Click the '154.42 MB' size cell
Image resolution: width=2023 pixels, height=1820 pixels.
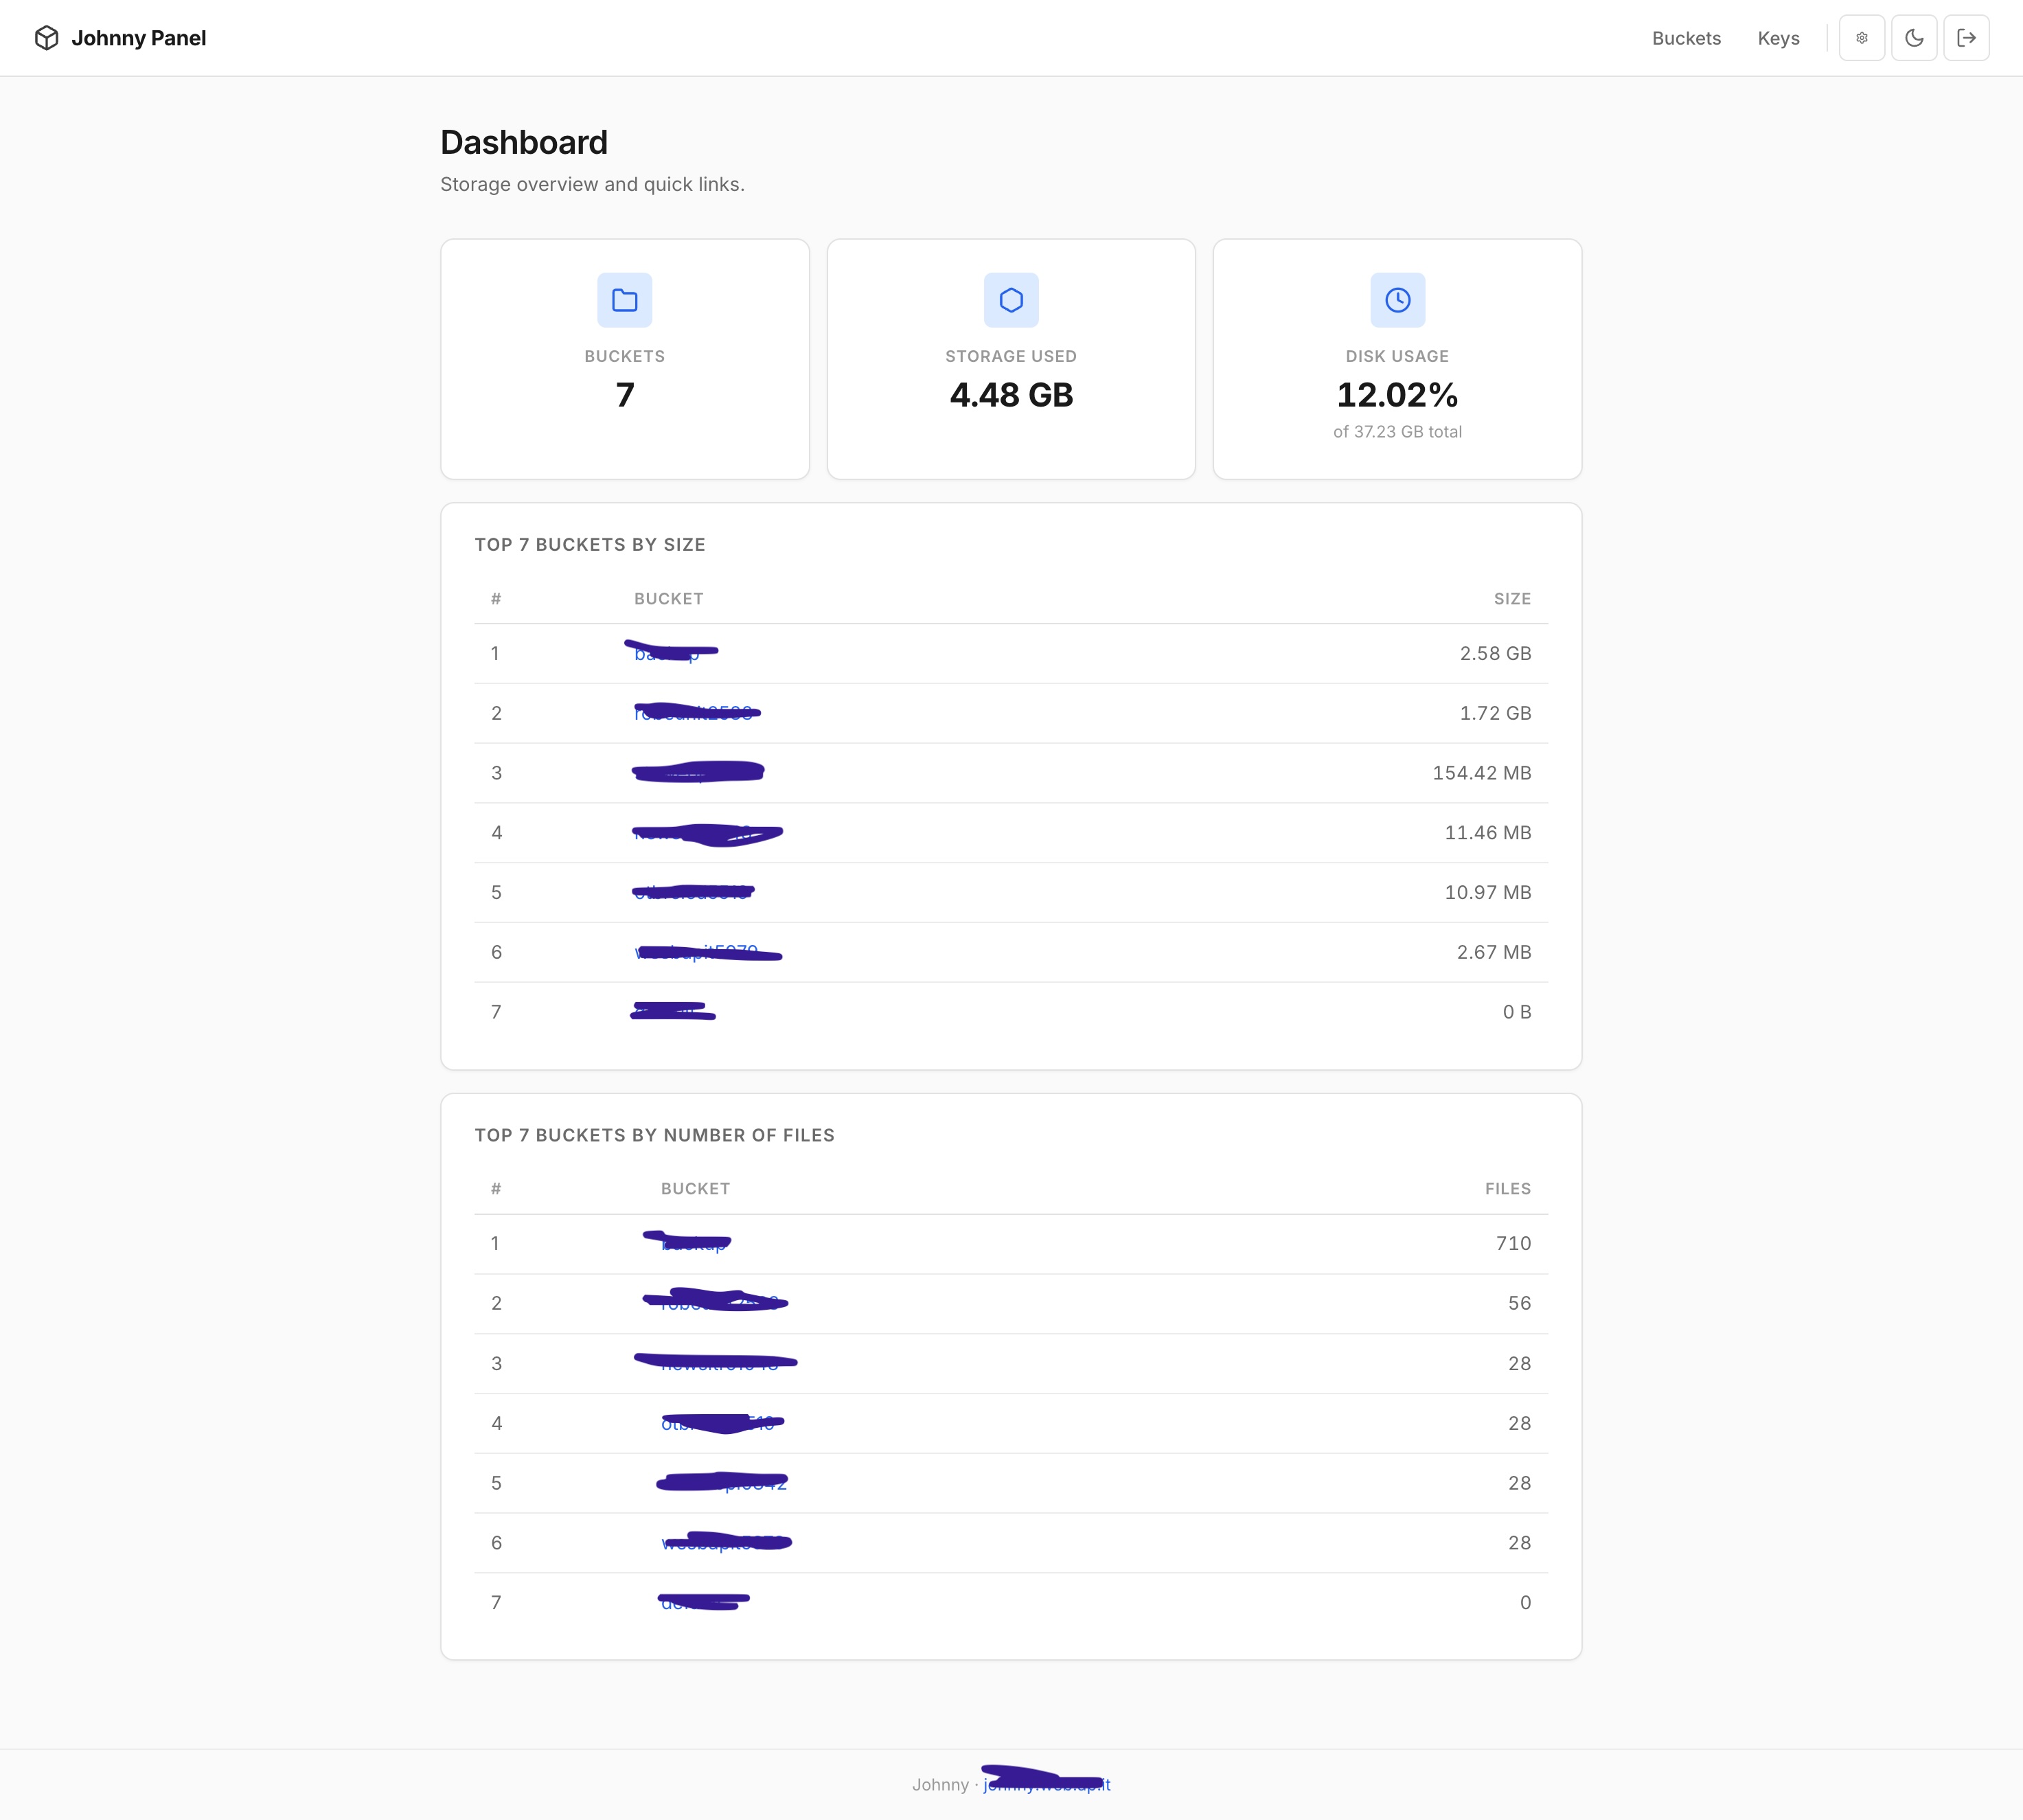[1481, 773]
